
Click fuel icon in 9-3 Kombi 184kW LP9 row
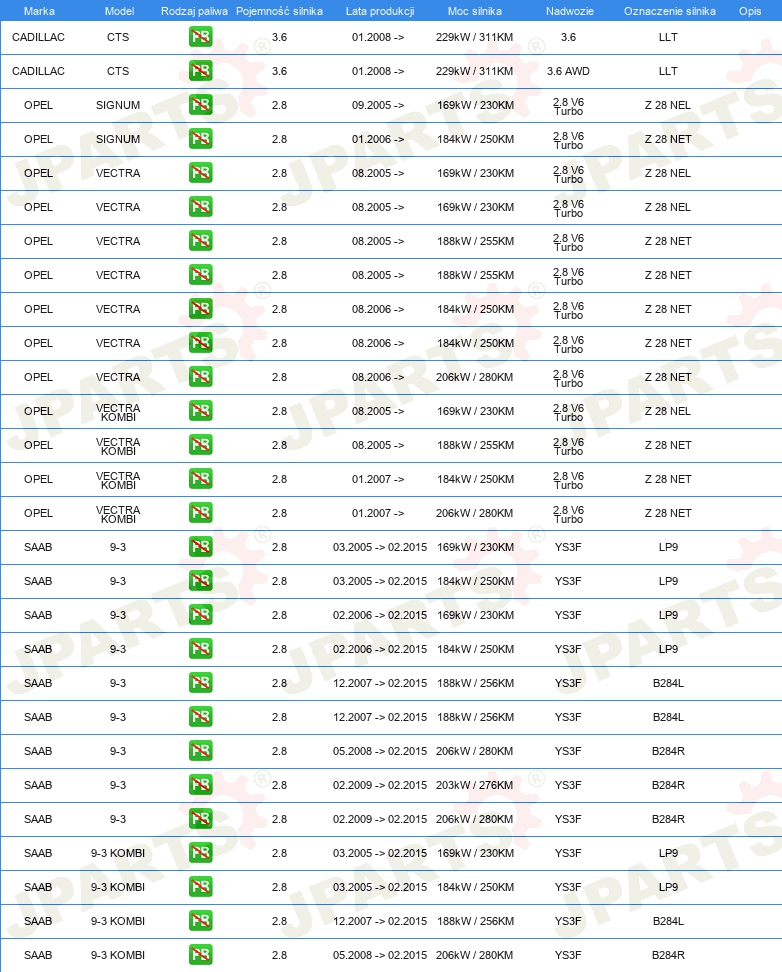coord(200,887)
